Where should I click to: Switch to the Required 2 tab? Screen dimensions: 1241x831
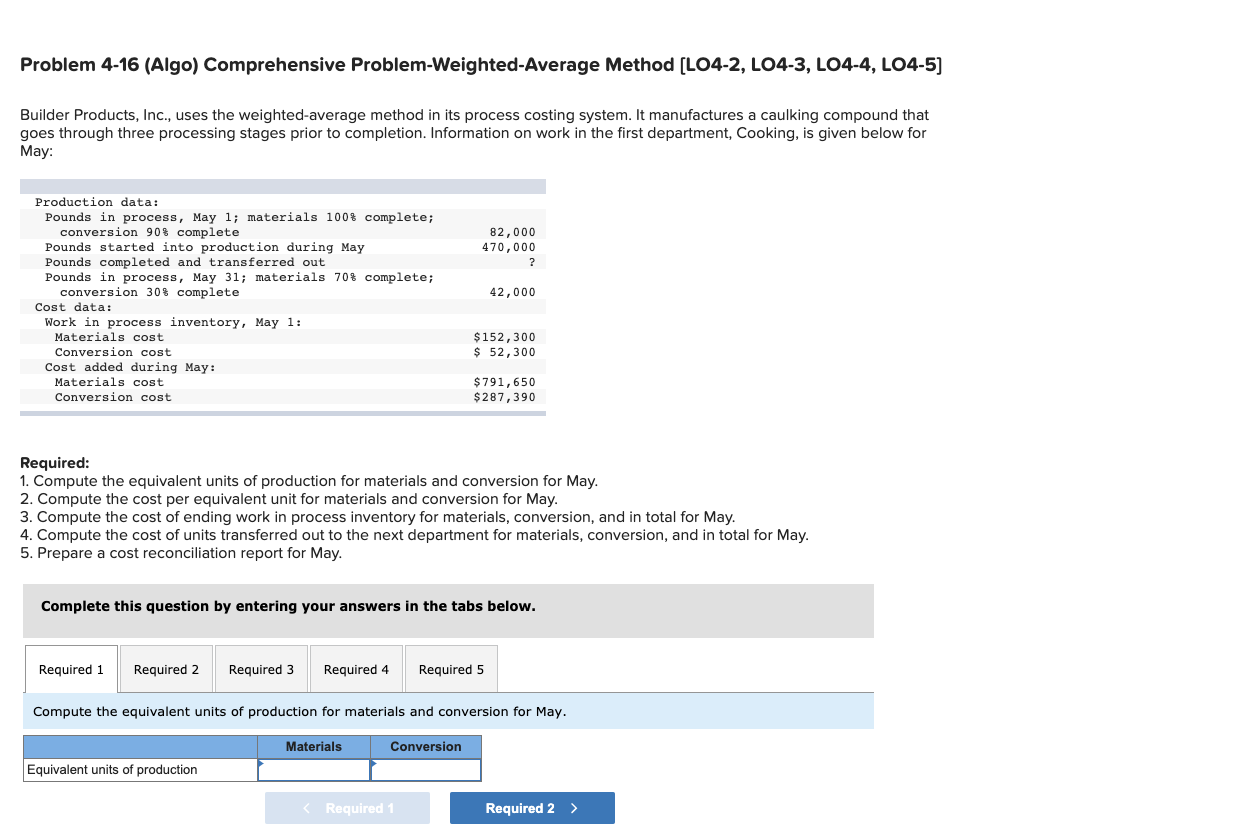click(166, 668)
